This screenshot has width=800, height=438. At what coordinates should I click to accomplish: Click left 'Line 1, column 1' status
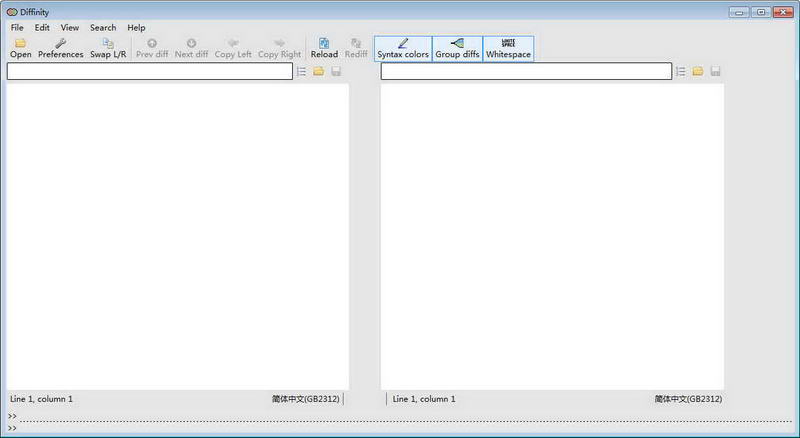coord(41,399)
